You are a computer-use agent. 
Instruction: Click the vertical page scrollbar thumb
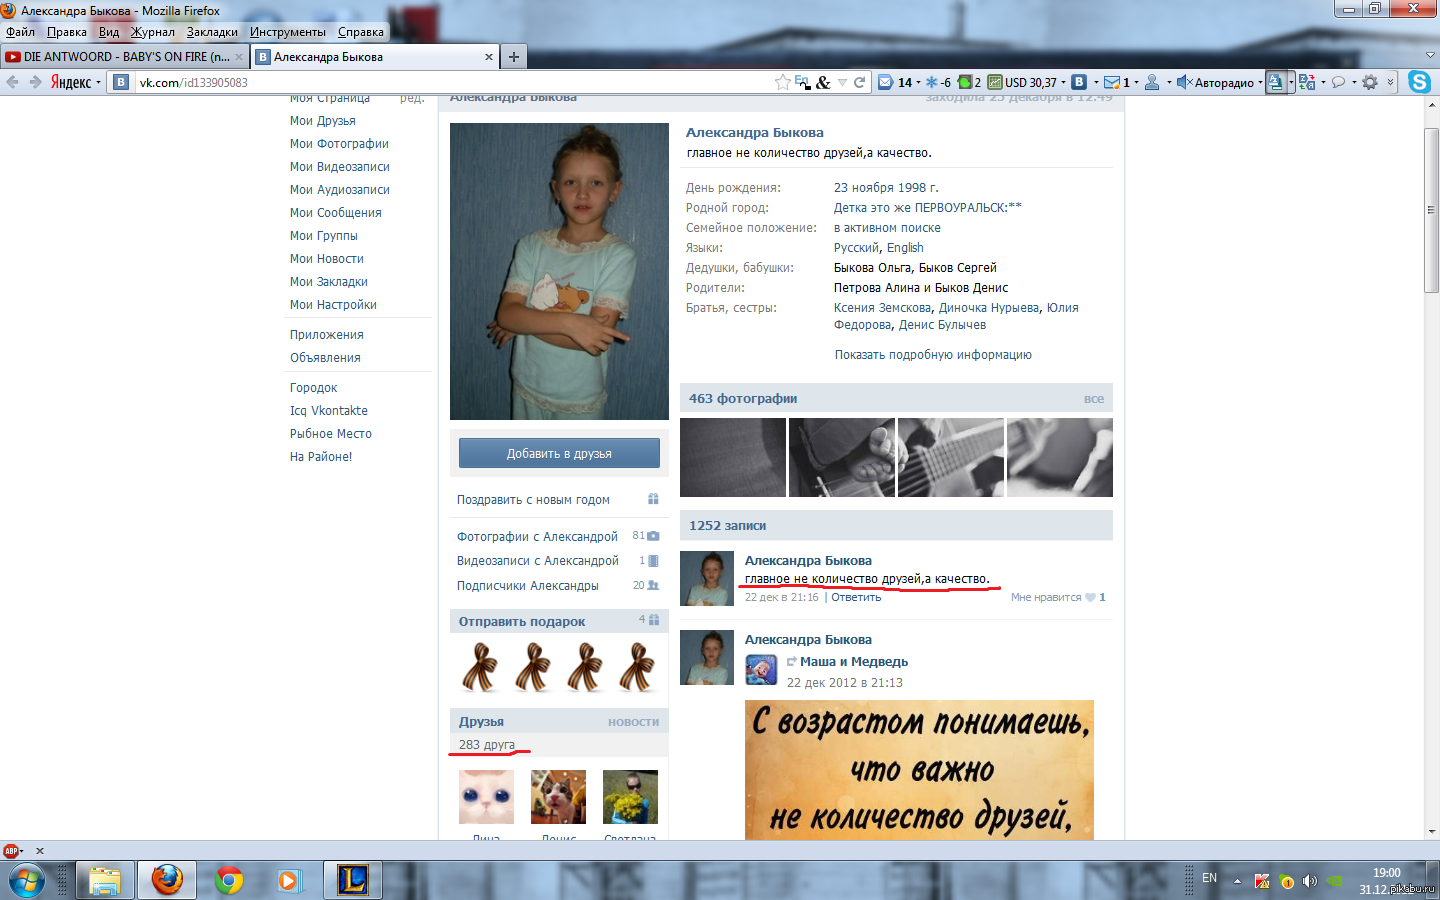point(1431,210)
